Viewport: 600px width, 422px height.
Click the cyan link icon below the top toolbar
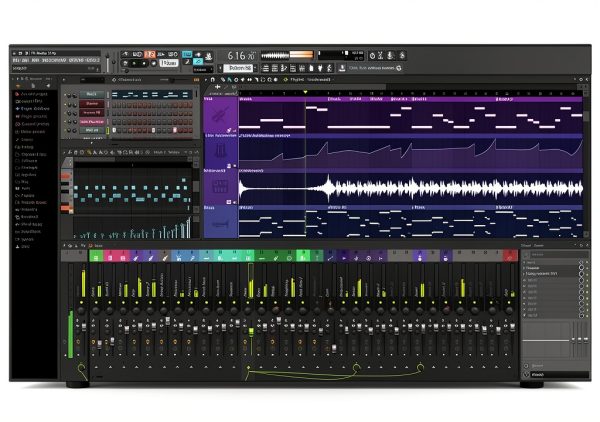pos(198,62)
